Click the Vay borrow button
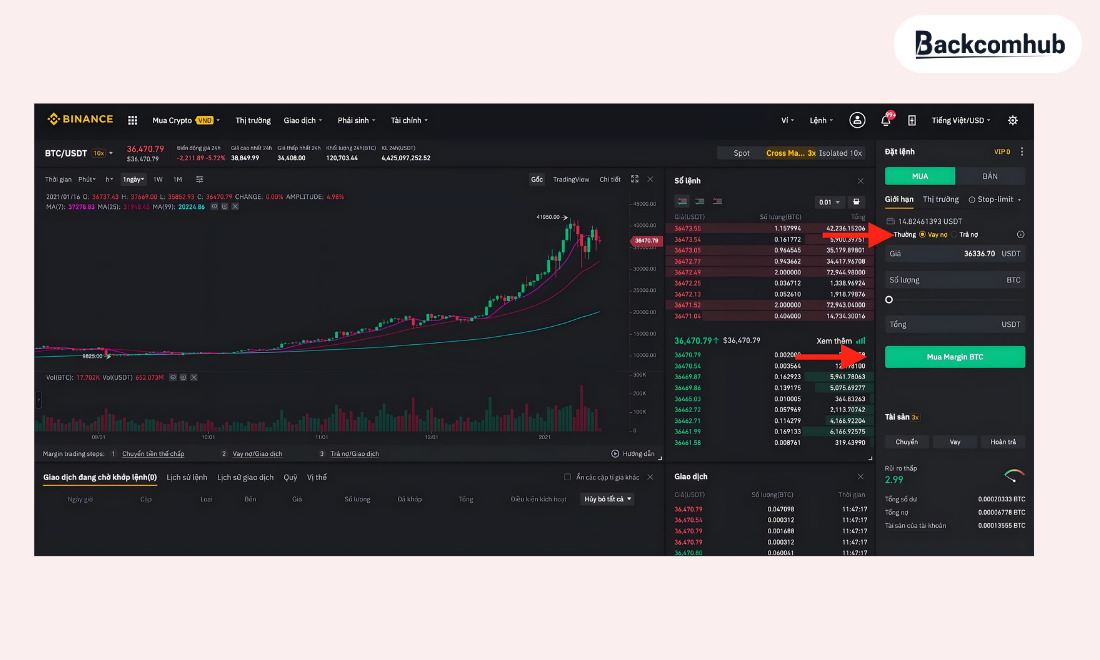Viewport: 1100px width, 660px height. pos(955,442)
